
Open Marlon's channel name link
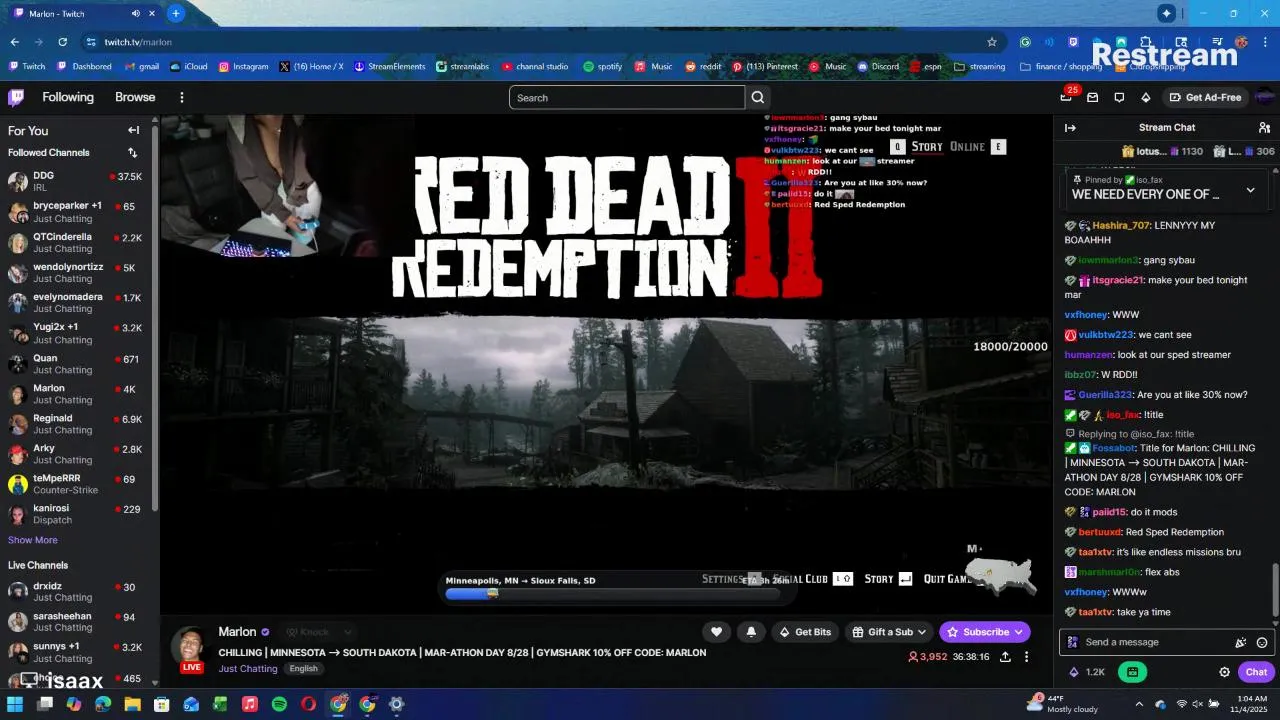(237, 632)
